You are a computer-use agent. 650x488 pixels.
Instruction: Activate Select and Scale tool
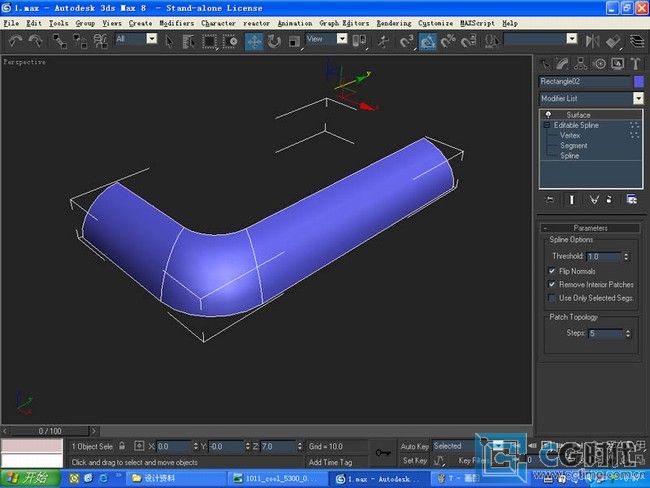click(x=294, y=41)
